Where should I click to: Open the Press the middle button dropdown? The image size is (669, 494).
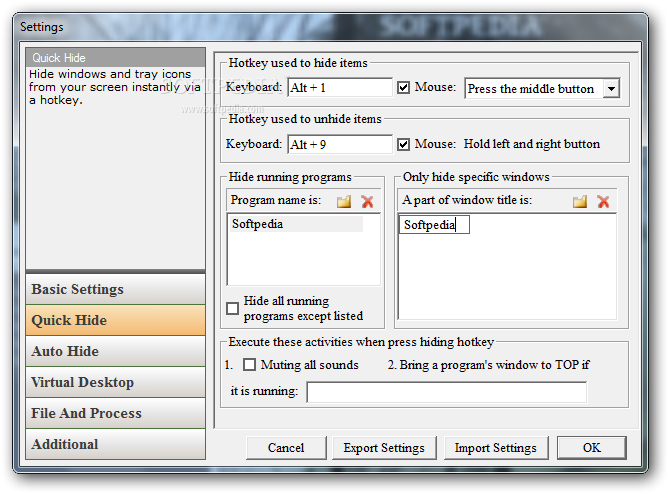coord(611,88)
